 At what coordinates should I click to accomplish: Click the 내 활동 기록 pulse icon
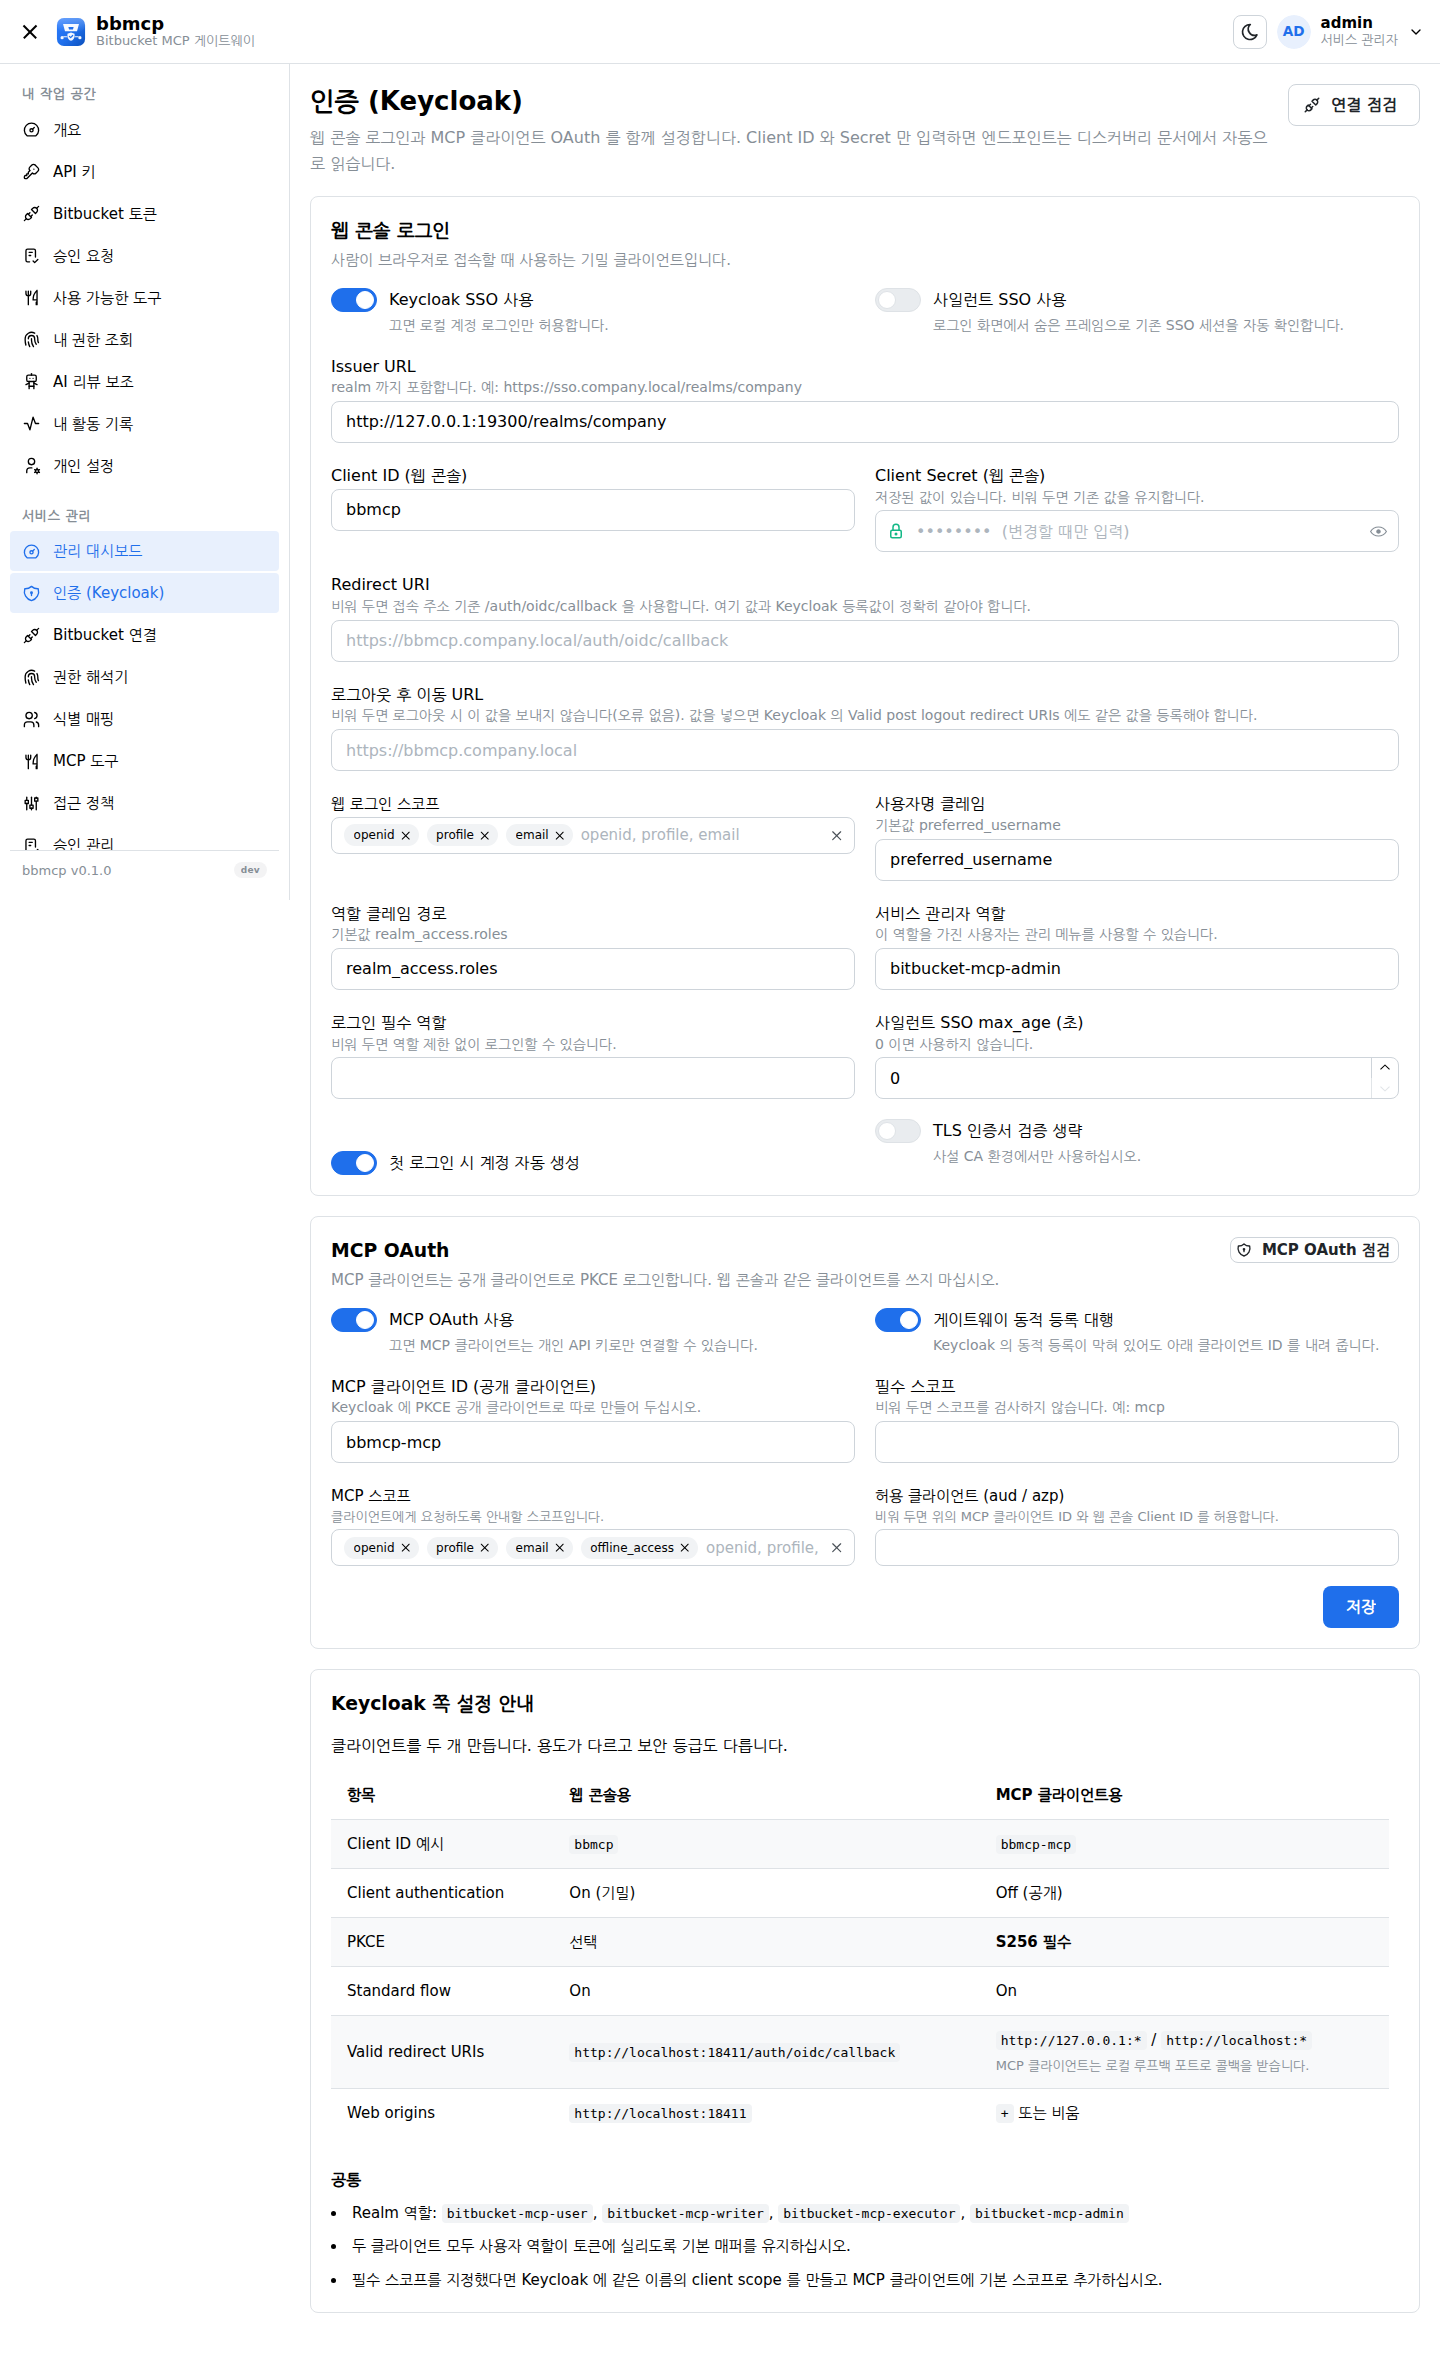click(x=32, y=424)
